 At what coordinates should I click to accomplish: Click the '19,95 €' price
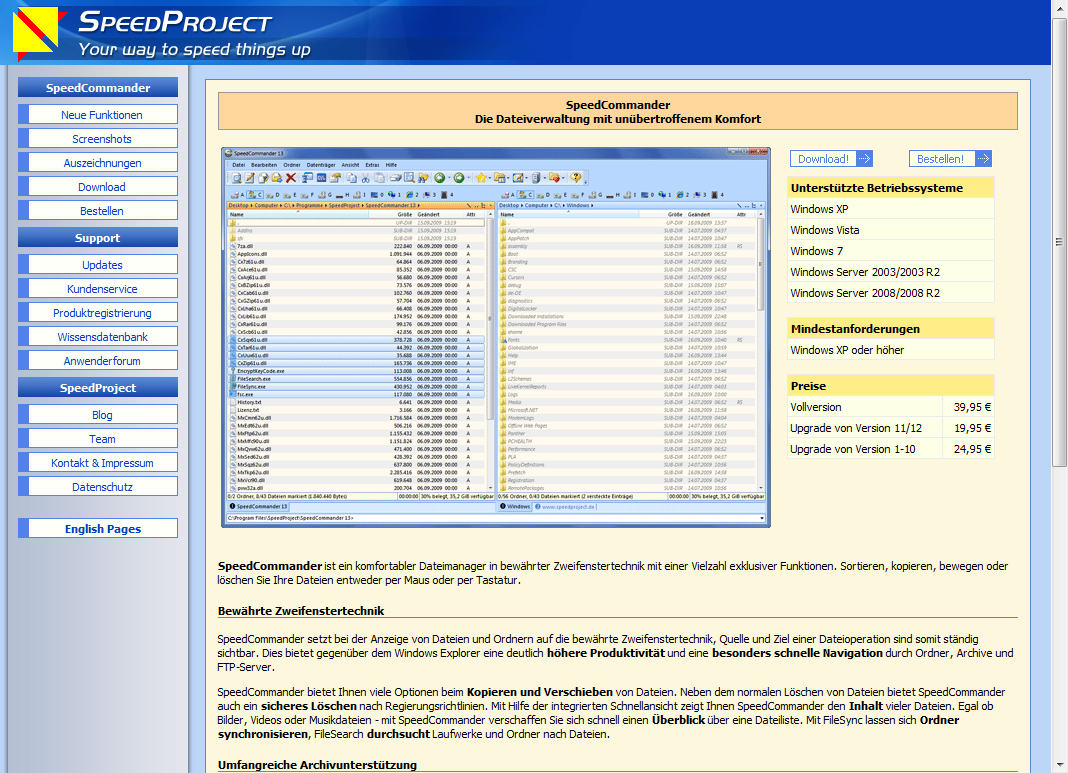pyautogui.click(x=972, y=428)
